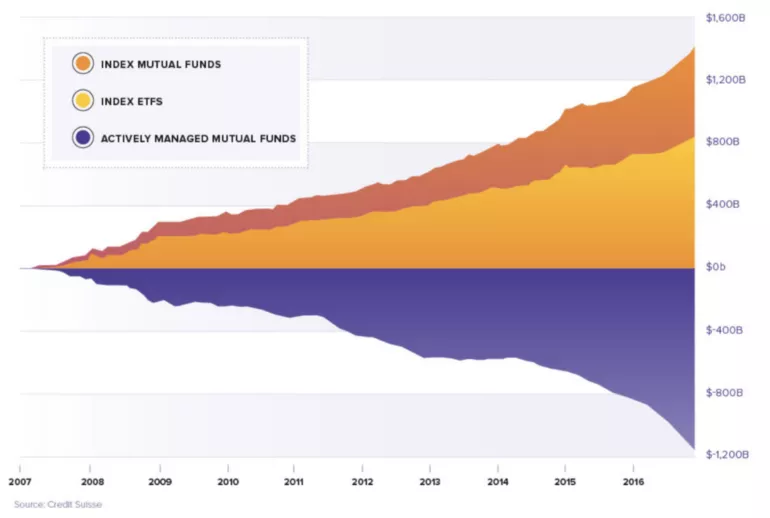Click the yellow Index ETFs legend circle

point(82,101)
